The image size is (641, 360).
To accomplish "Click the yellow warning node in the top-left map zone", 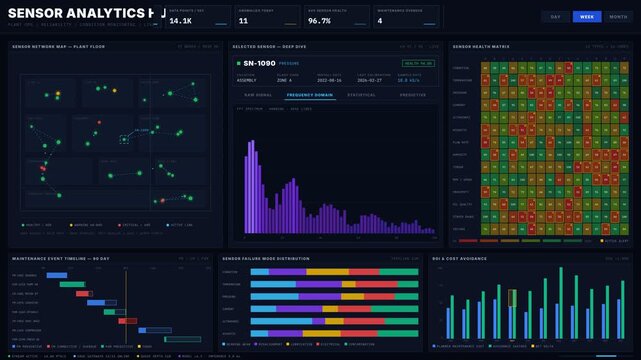I will coord(58,94).
